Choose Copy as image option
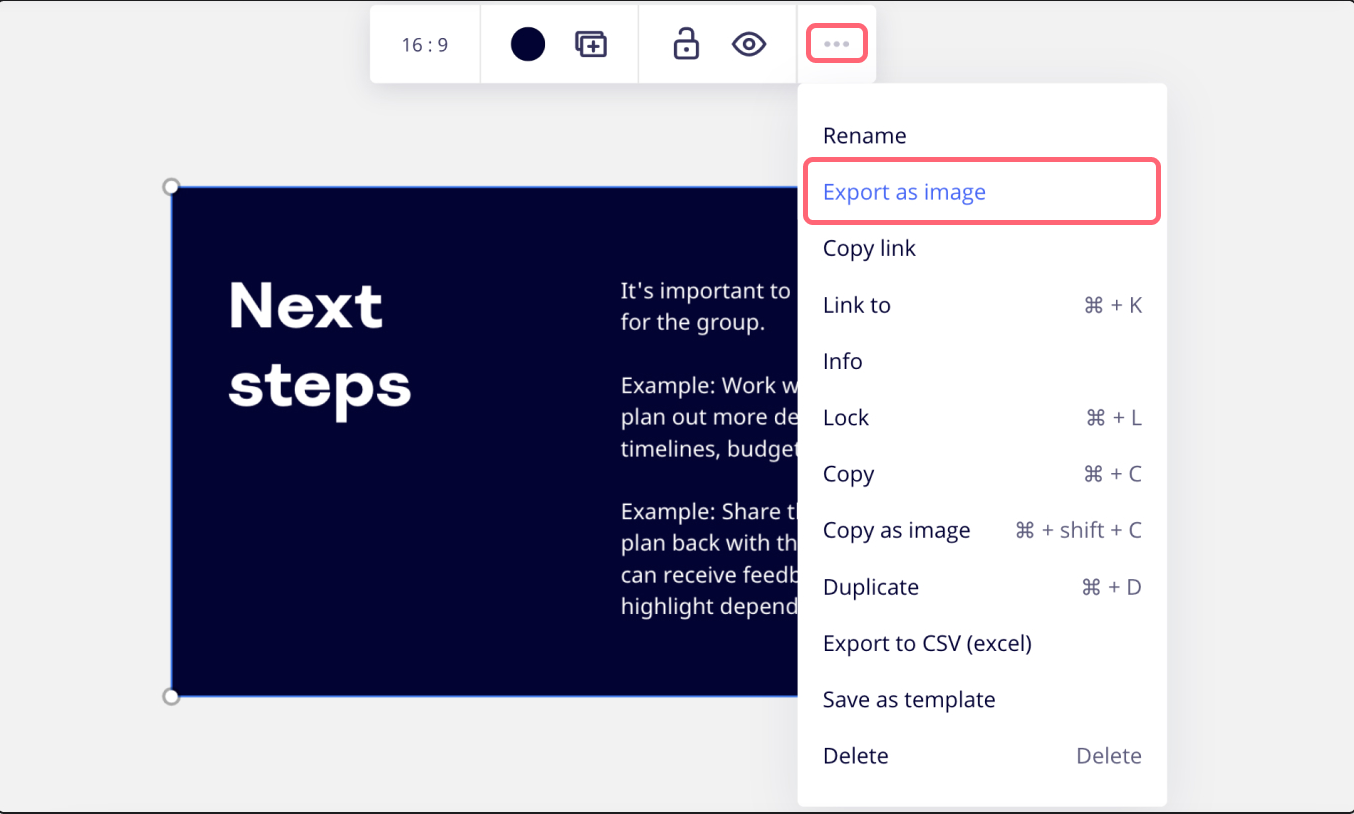Viewport: 1354px width, 814px height. coord(897,530)
